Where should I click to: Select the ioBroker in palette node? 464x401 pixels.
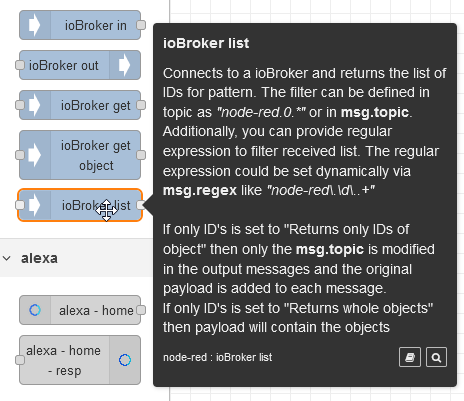pyautogui.click(x=80, y=25)
